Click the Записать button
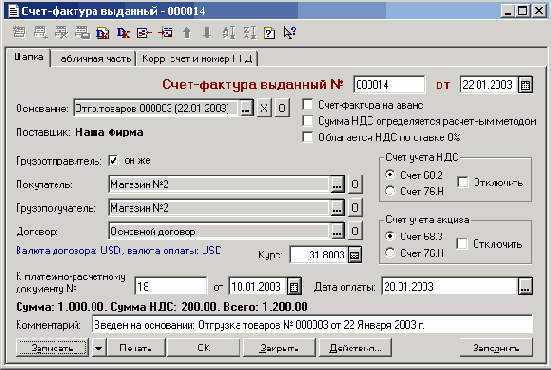 52,348
